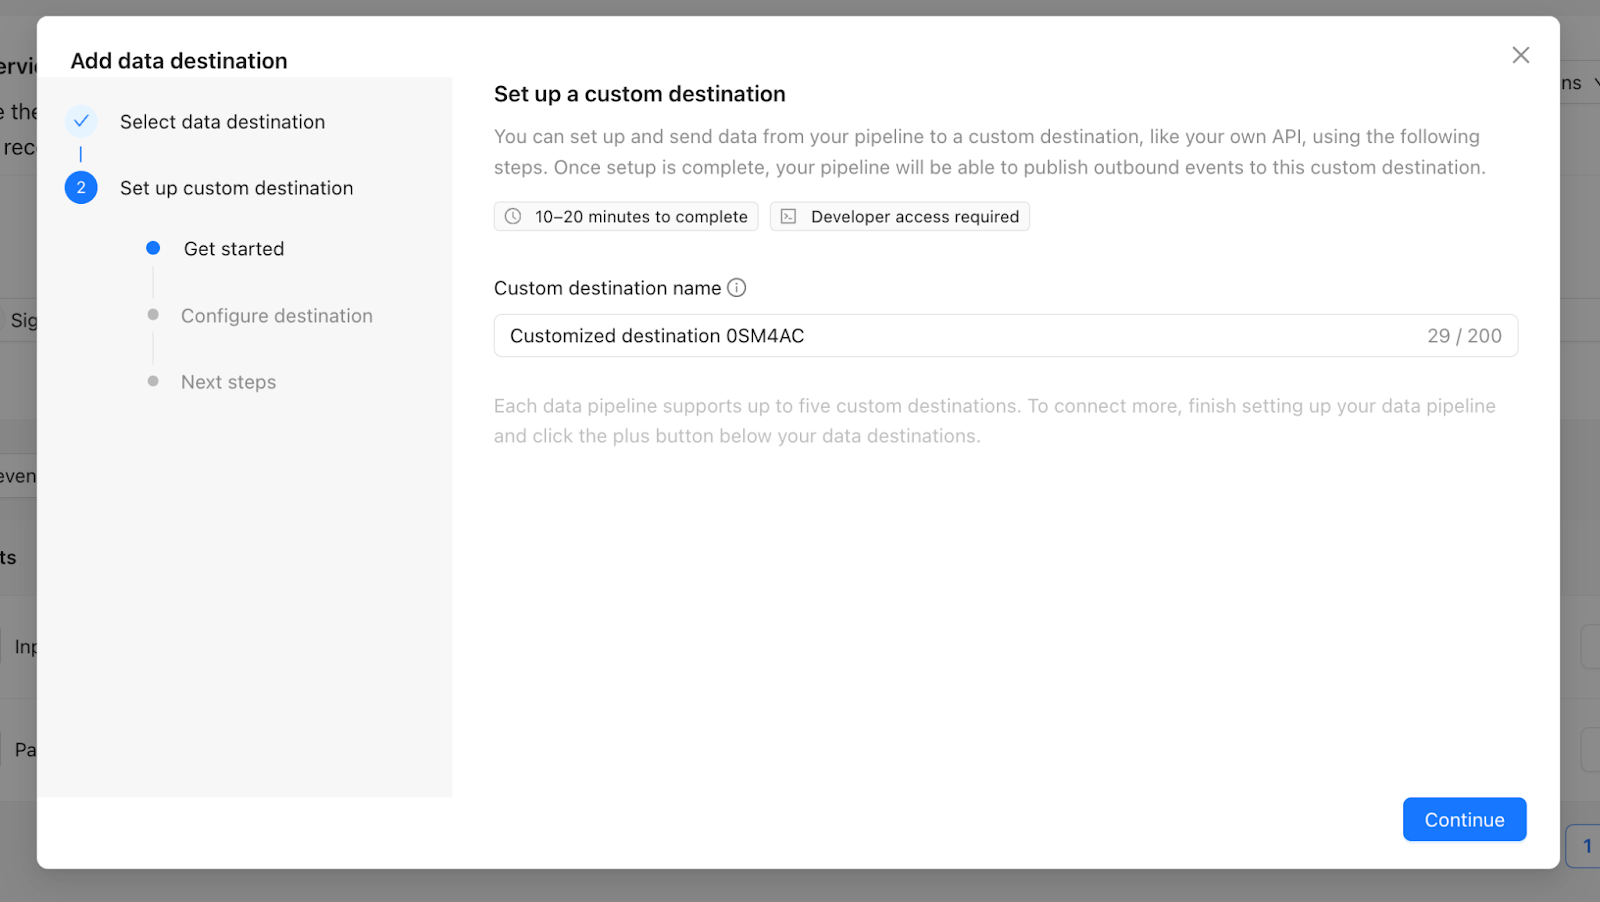The height and width of the screenshot is (902, 1600).
Task: Click the checkmark icon for Select data destination
Action: pos(81,121)
